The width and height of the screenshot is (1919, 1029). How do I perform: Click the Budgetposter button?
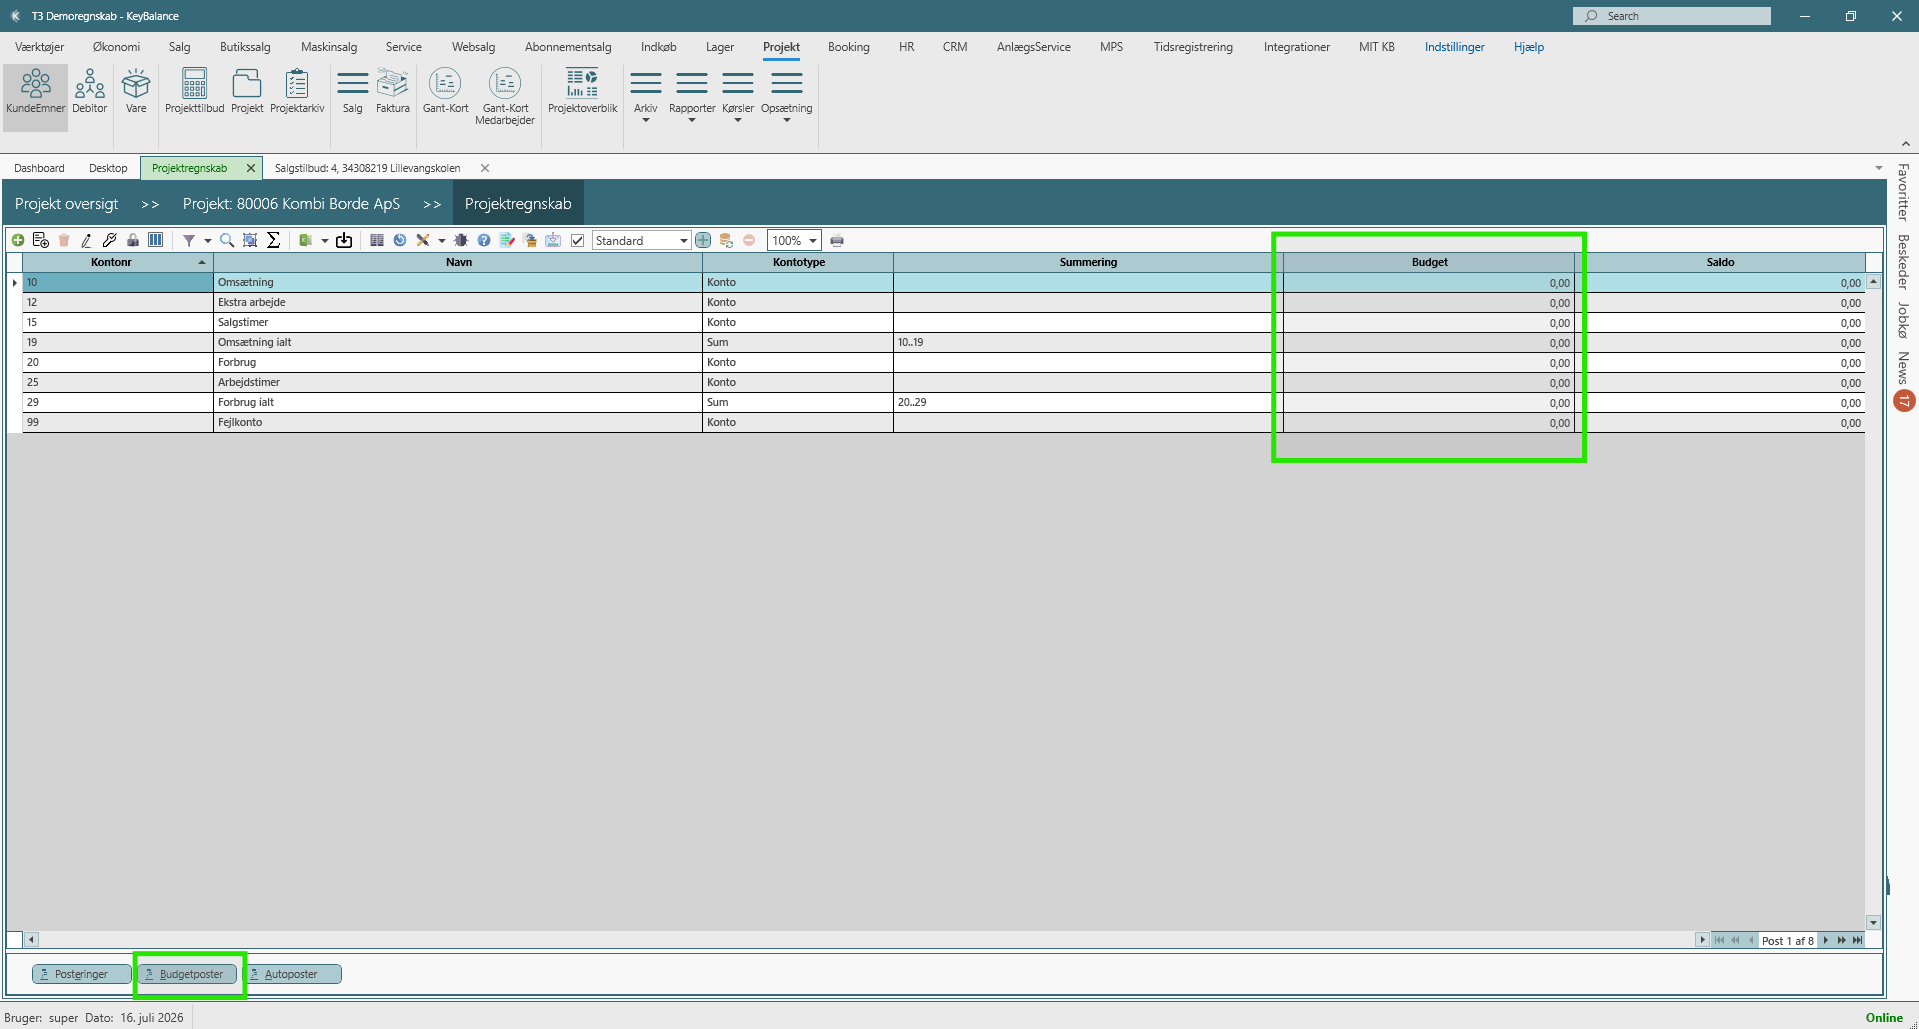188,974
